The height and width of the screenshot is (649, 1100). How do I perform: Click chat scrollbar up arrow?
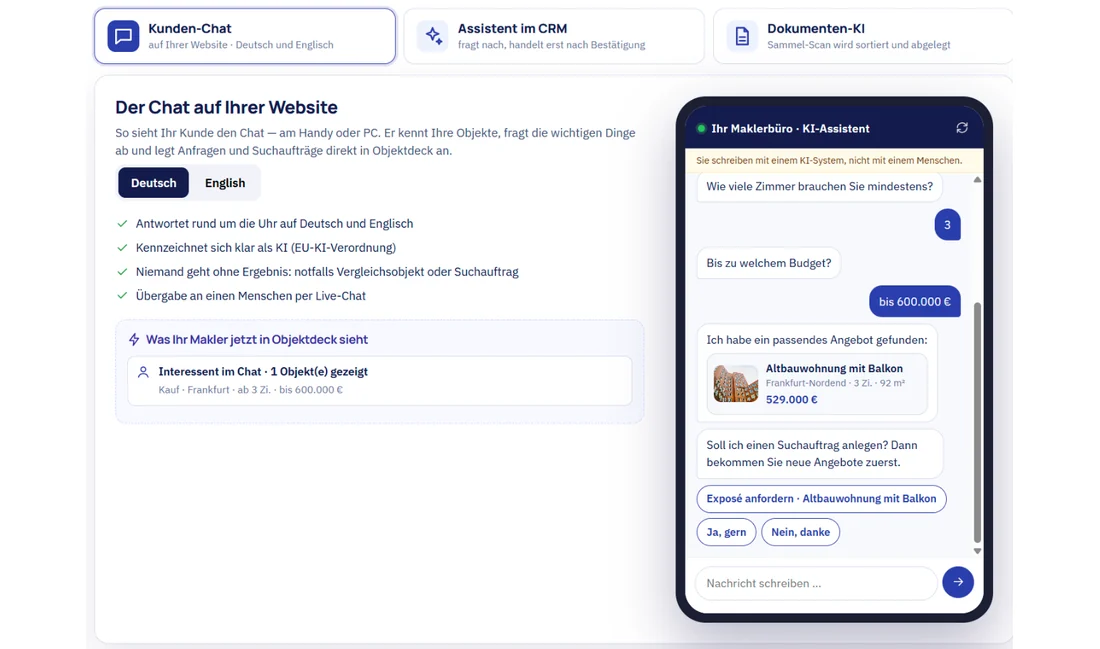(977, 180)
